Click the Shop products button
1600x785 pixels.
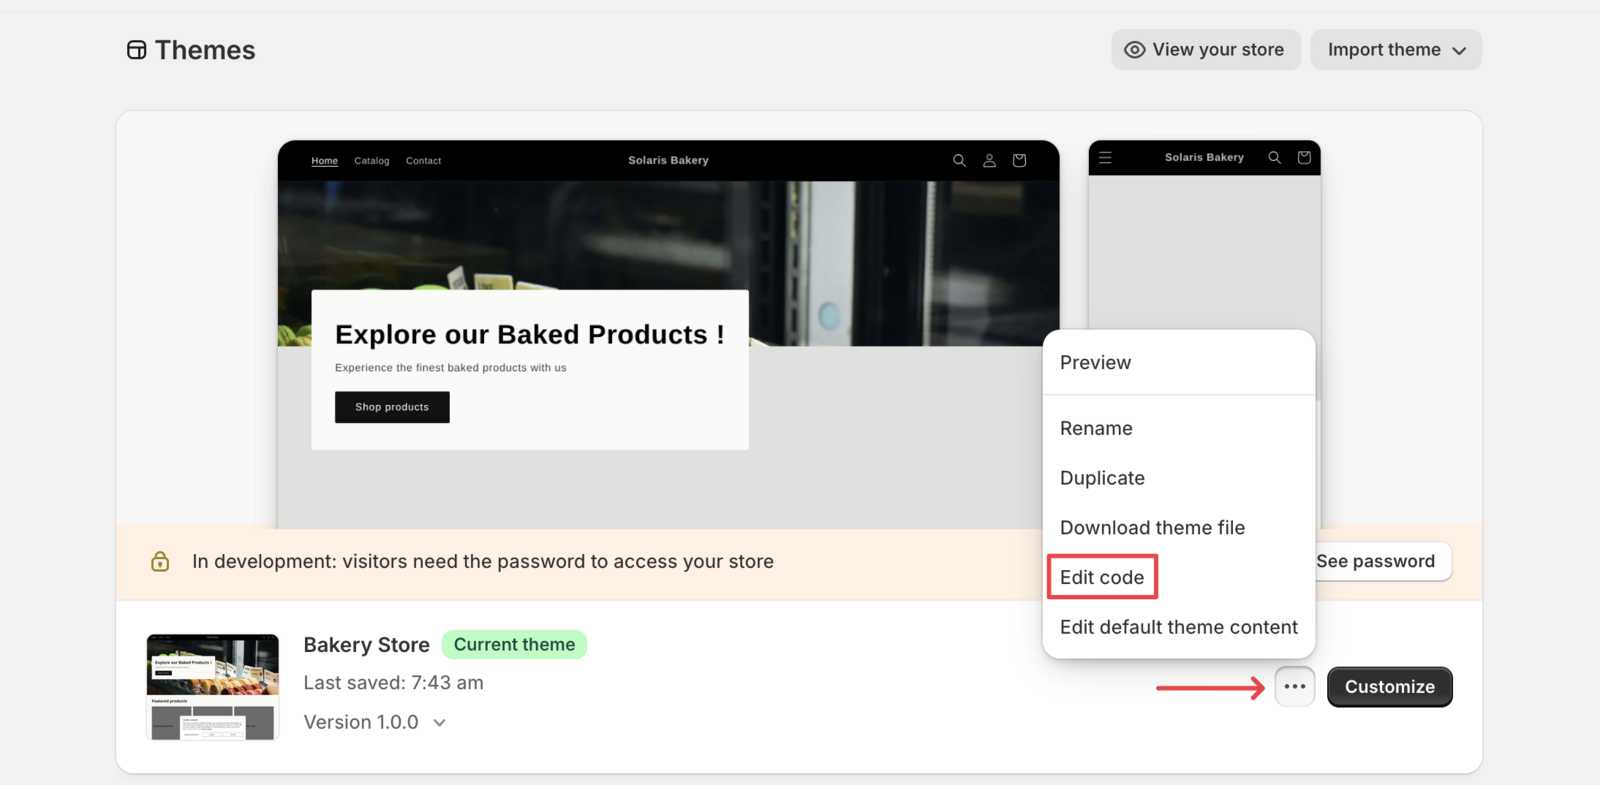pyautogui.click(x=392, y=407)
